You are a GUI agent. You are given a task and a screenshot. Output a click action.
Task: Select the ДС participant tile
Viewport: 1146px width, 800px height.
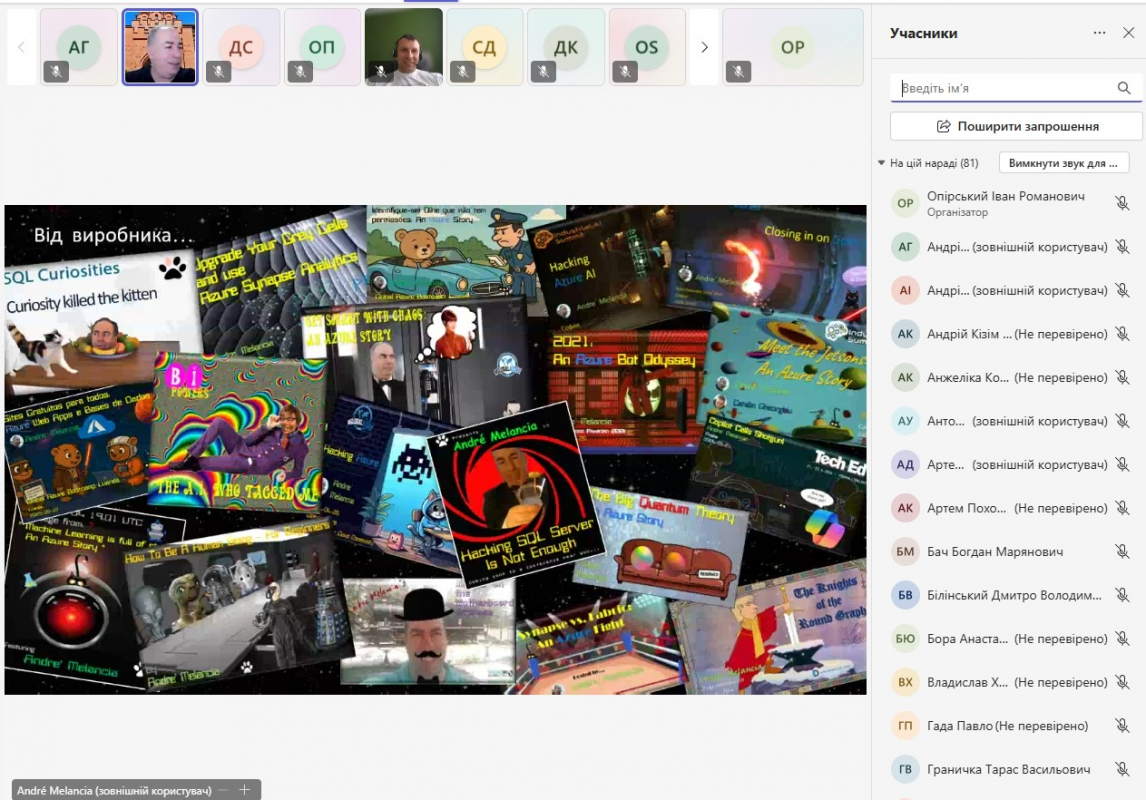pyautogui.click(x=241, y=47)
